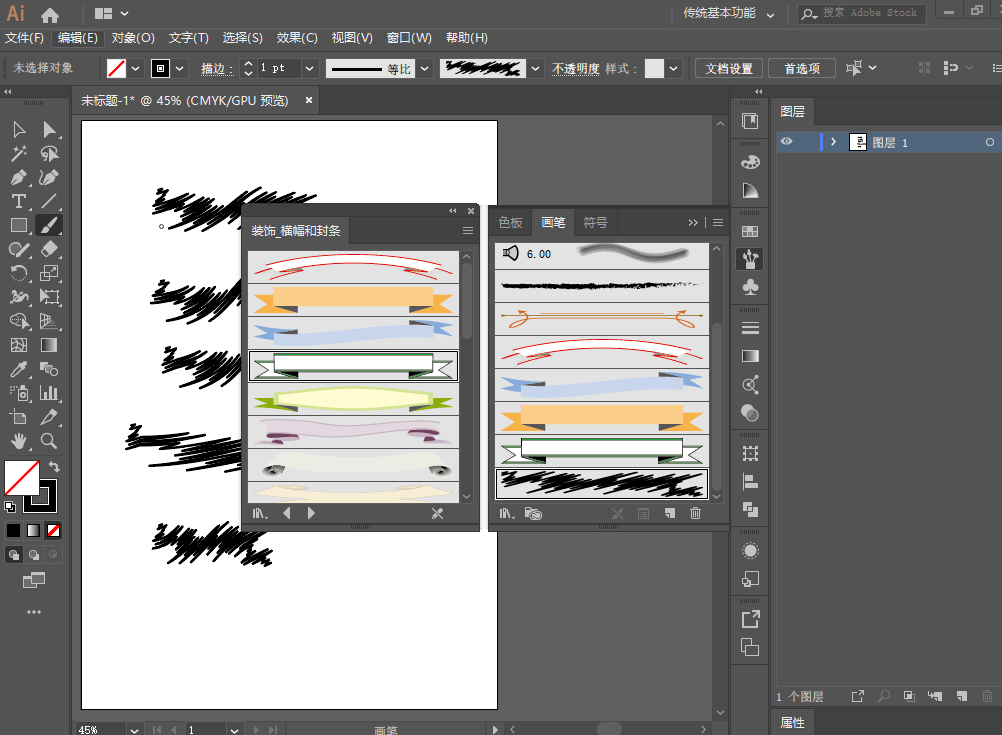Viewport: 1002px width, 735px height.
Task: Open the 效果(C) menu
Action: click(297, 38)
